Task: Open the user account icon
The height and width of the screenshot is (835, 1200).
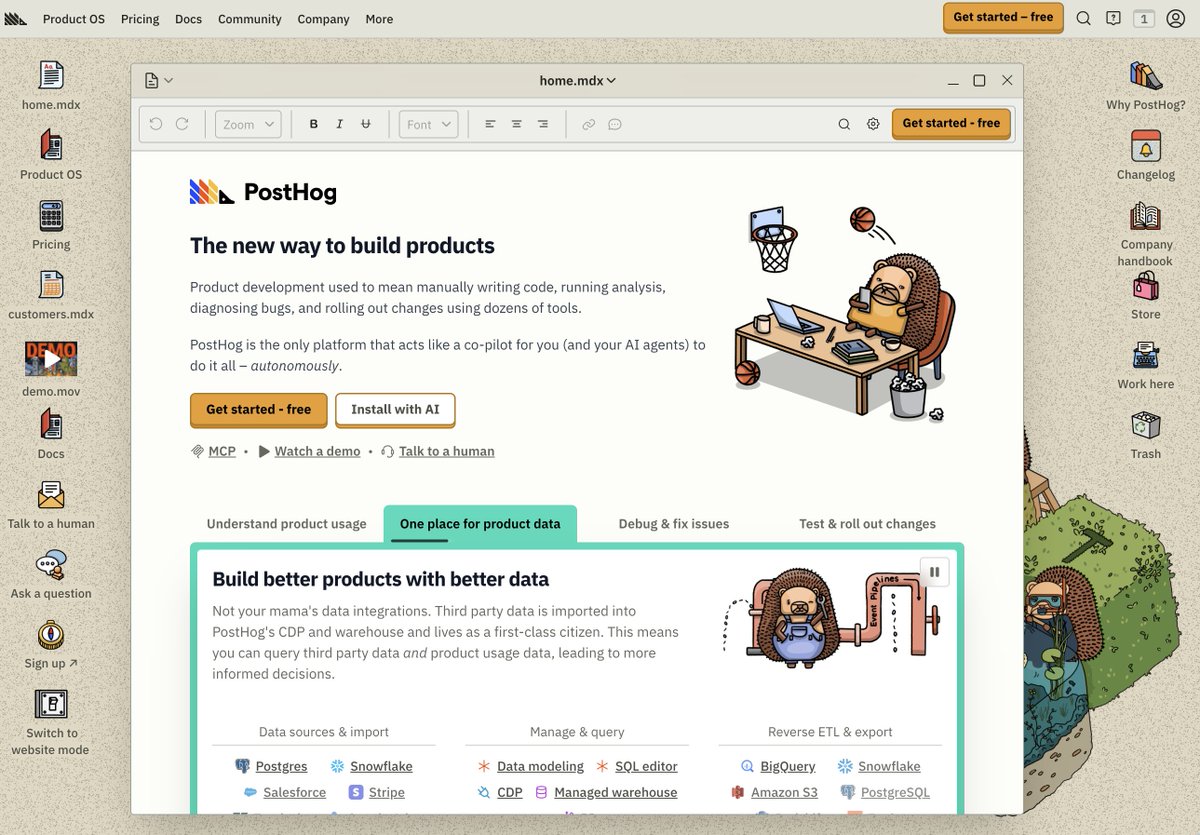Action: [x=1175, y=18]
